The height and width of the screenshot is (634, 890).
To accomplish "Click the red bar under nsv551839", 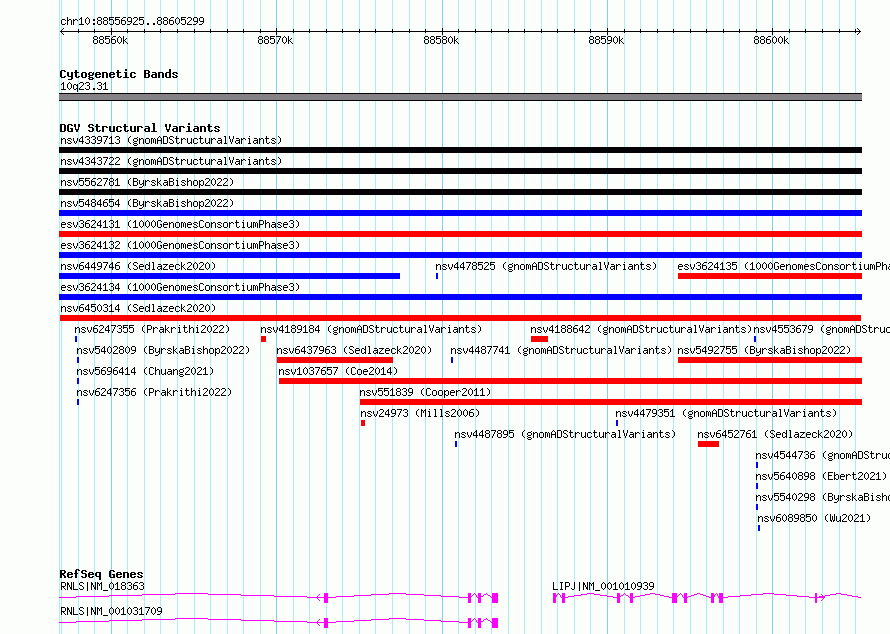I will click(611, 402).
